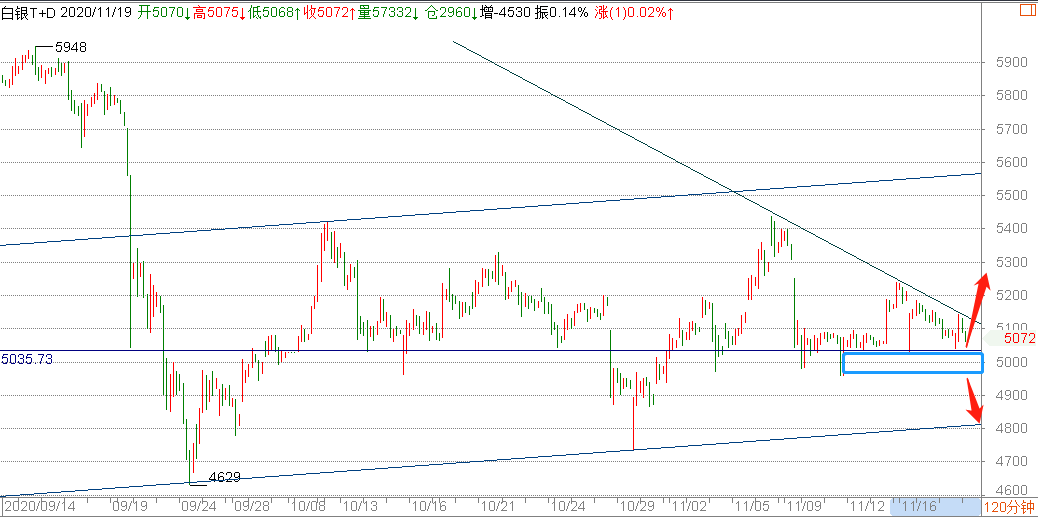The height and width of the screenshot is (517, 1038).
Task: Click the 09/19 date axis label
Action: pos(128,507)
